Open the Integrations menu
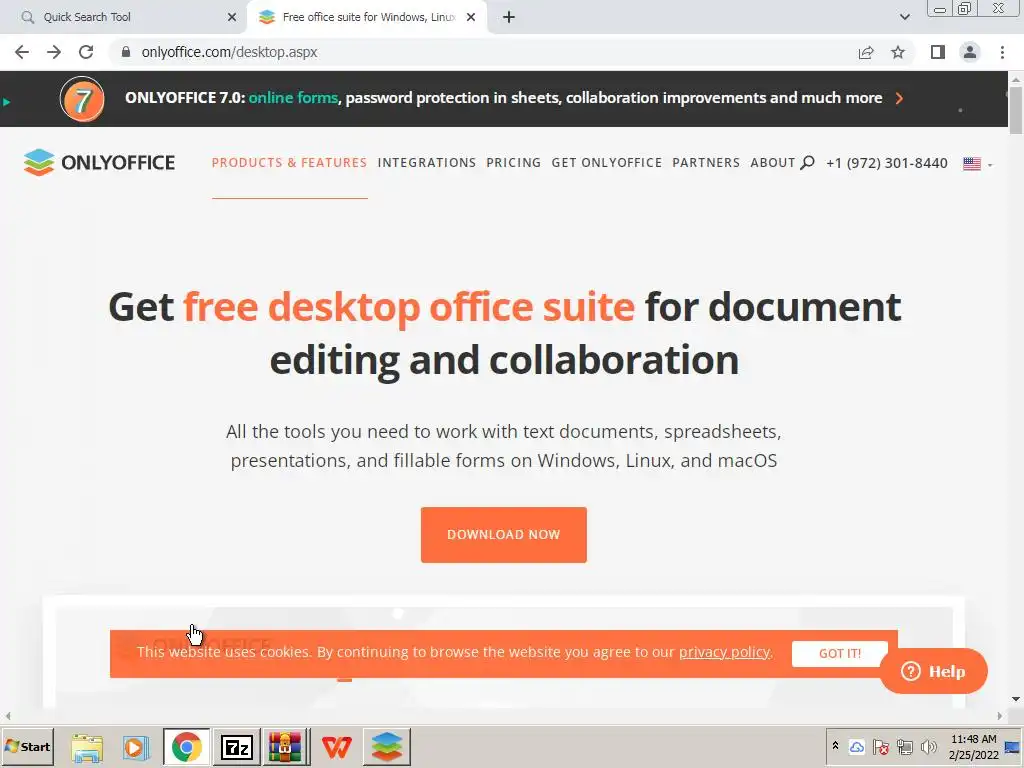This screenshot has width=1024, height=768. pyautogui.click(x=426, y=163)
